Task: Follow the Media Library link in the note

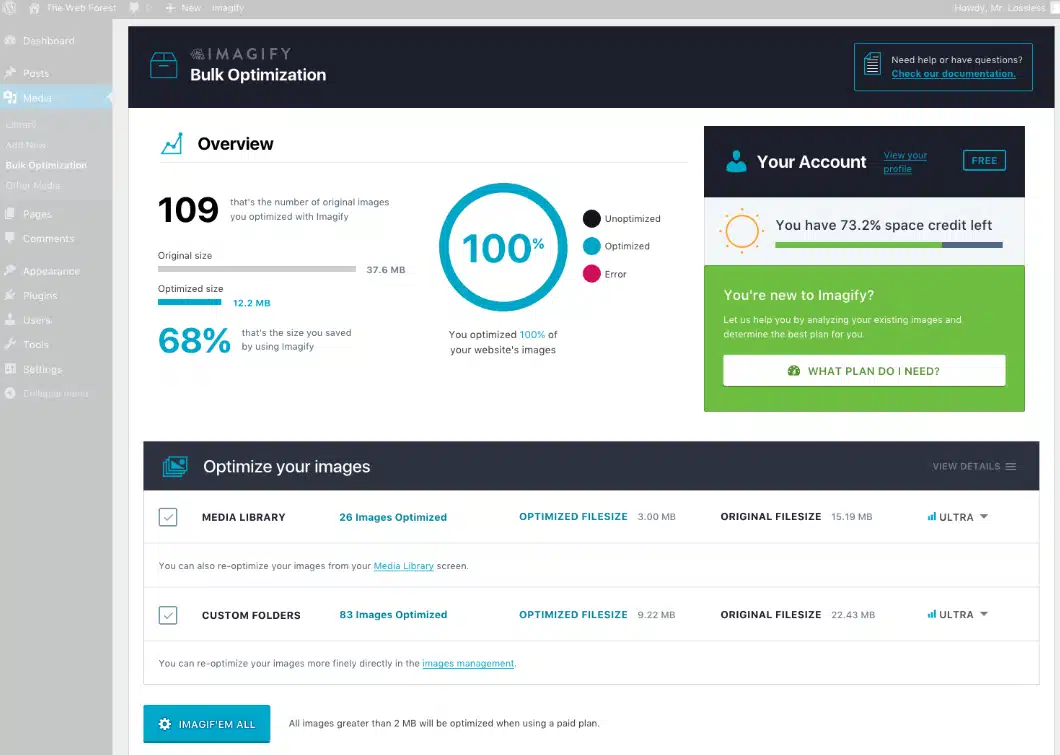Action: (404, 566)
